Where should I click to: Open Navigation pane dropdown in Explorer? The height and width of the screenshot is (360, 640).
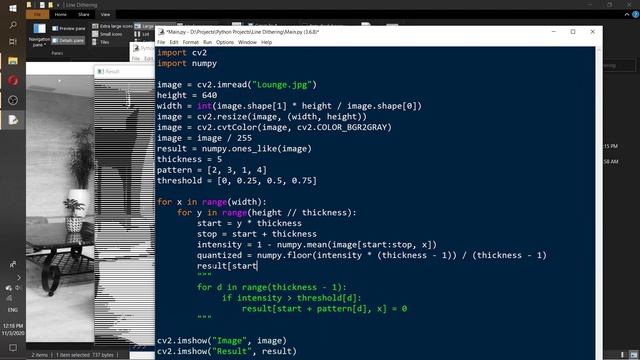pos(39,35)
